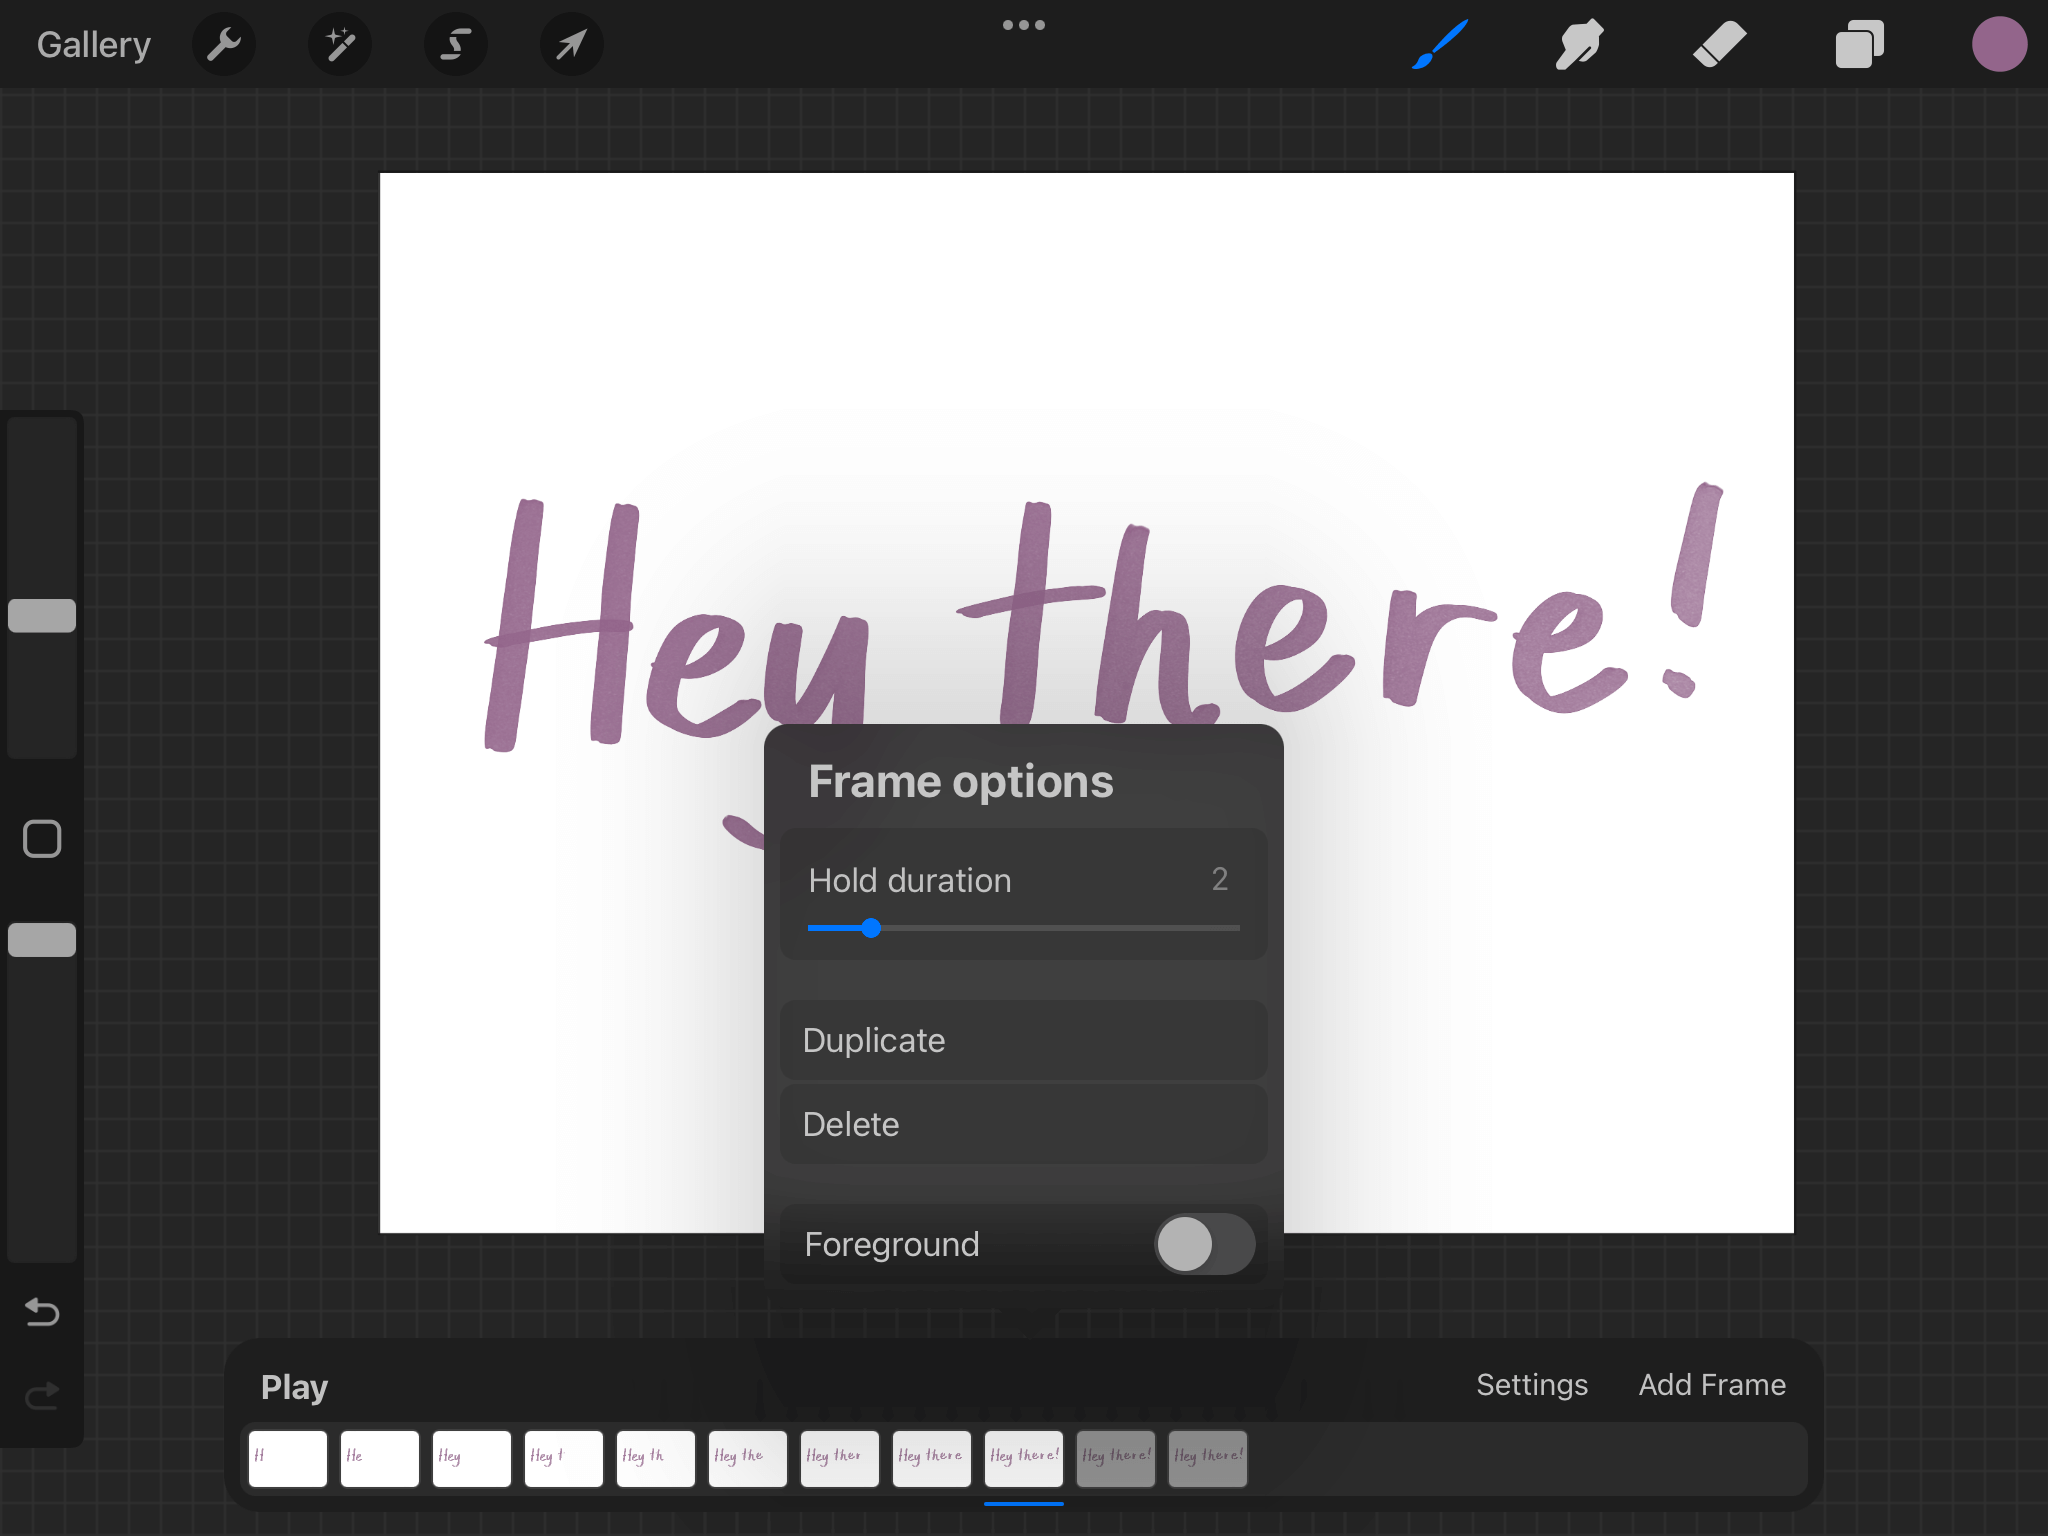Screen dimensions: 2048x1536
Task: Click the square modify button in sidebar
Action: click(x=42, y=839)
